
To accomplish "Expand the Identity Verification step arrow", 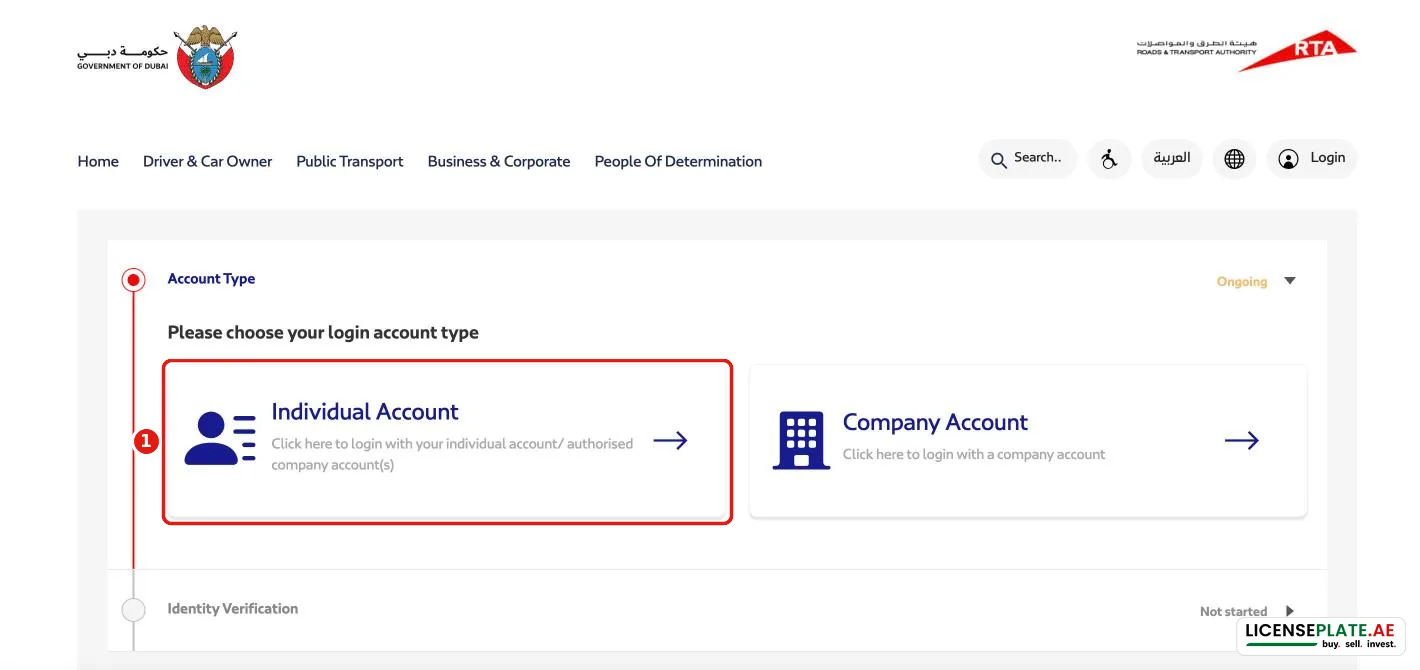I will (1290, 611).
